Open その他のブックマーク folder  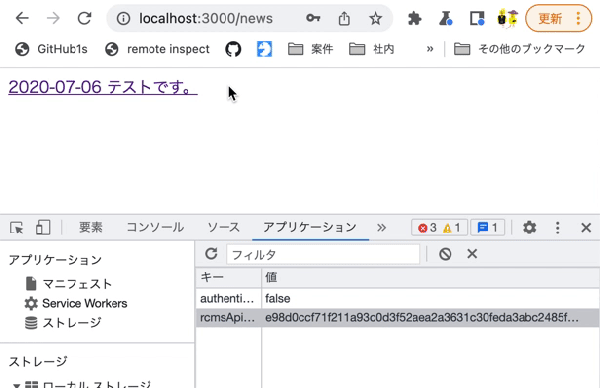[519, 49]
